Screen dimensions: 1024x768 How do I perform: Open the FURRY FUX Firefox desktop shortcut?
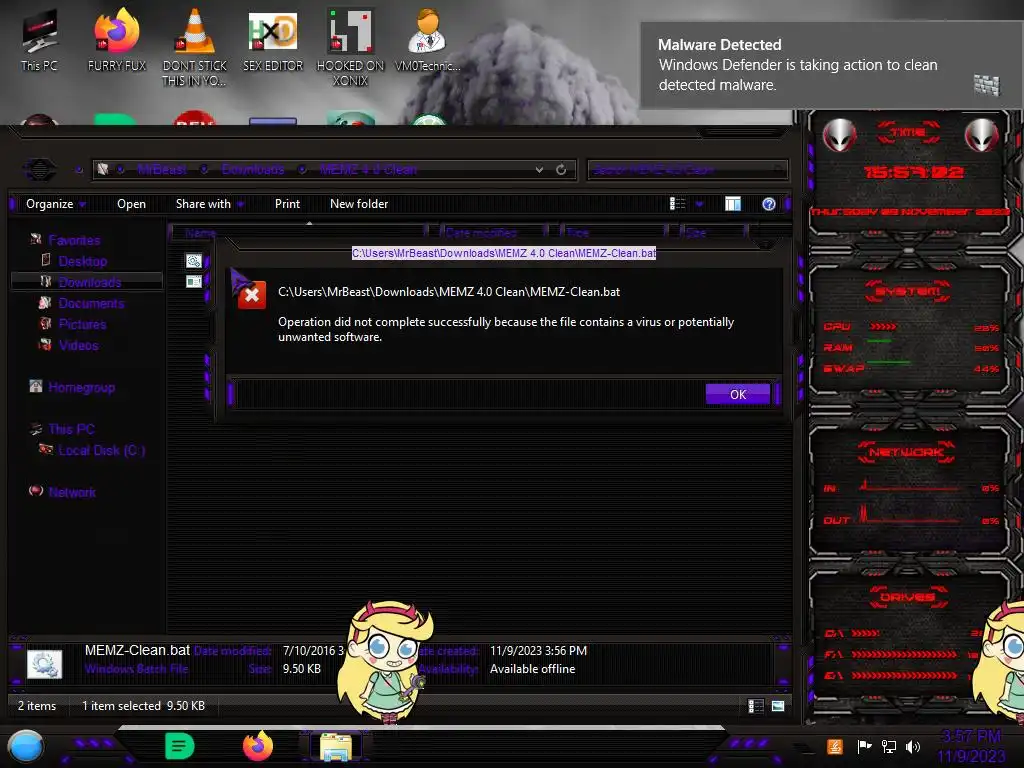117,39
